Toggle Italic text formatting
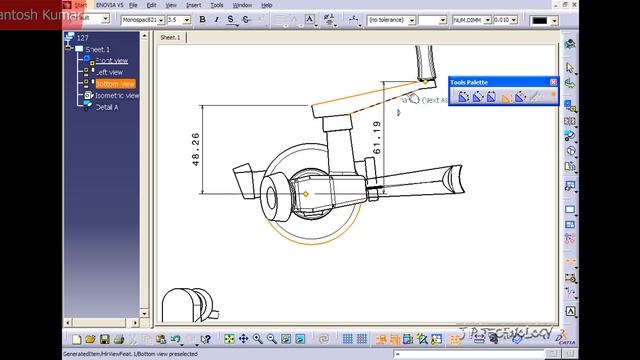 [x=216, y=19]
